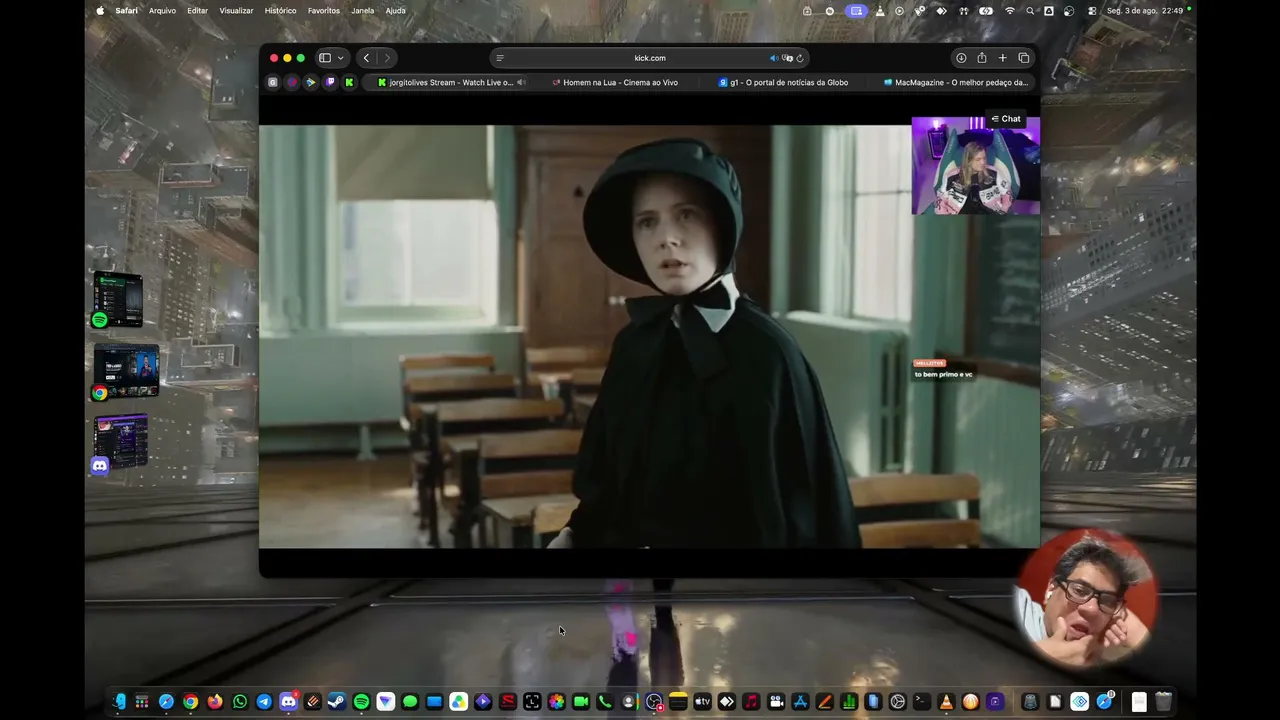Viewport: 1280px width, 720px height.
Task: Add a new Safari tab
Action: (x=1003, y=58)
